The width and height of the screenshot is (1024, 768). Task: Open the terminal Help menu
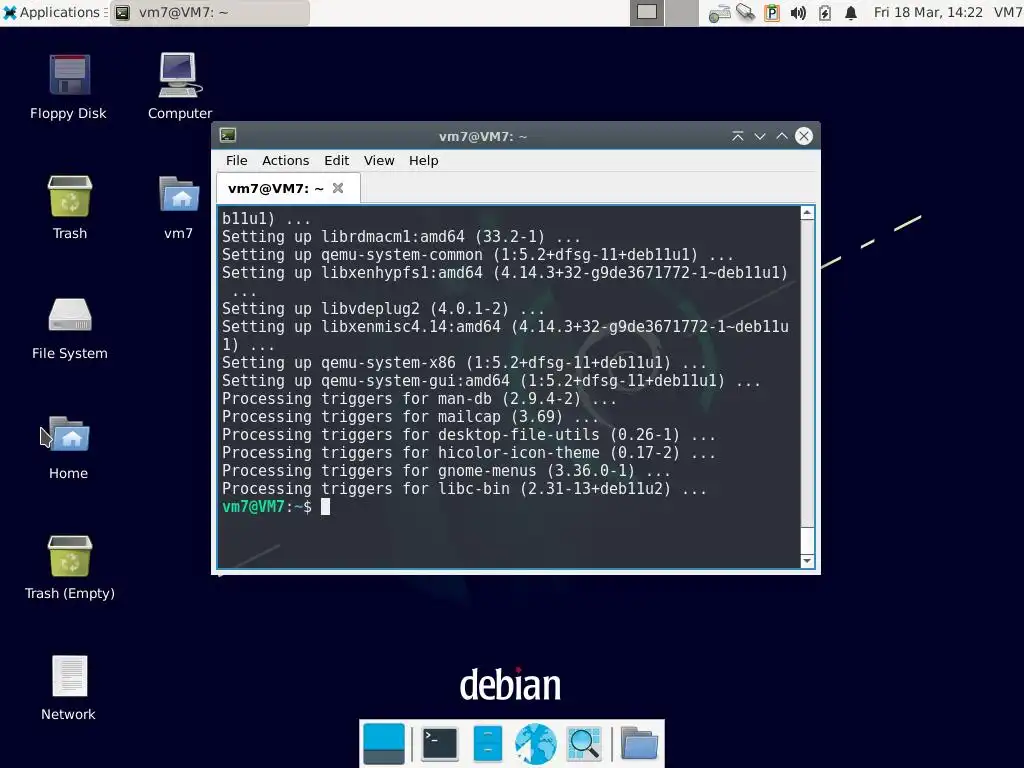[x=423, y=161]
